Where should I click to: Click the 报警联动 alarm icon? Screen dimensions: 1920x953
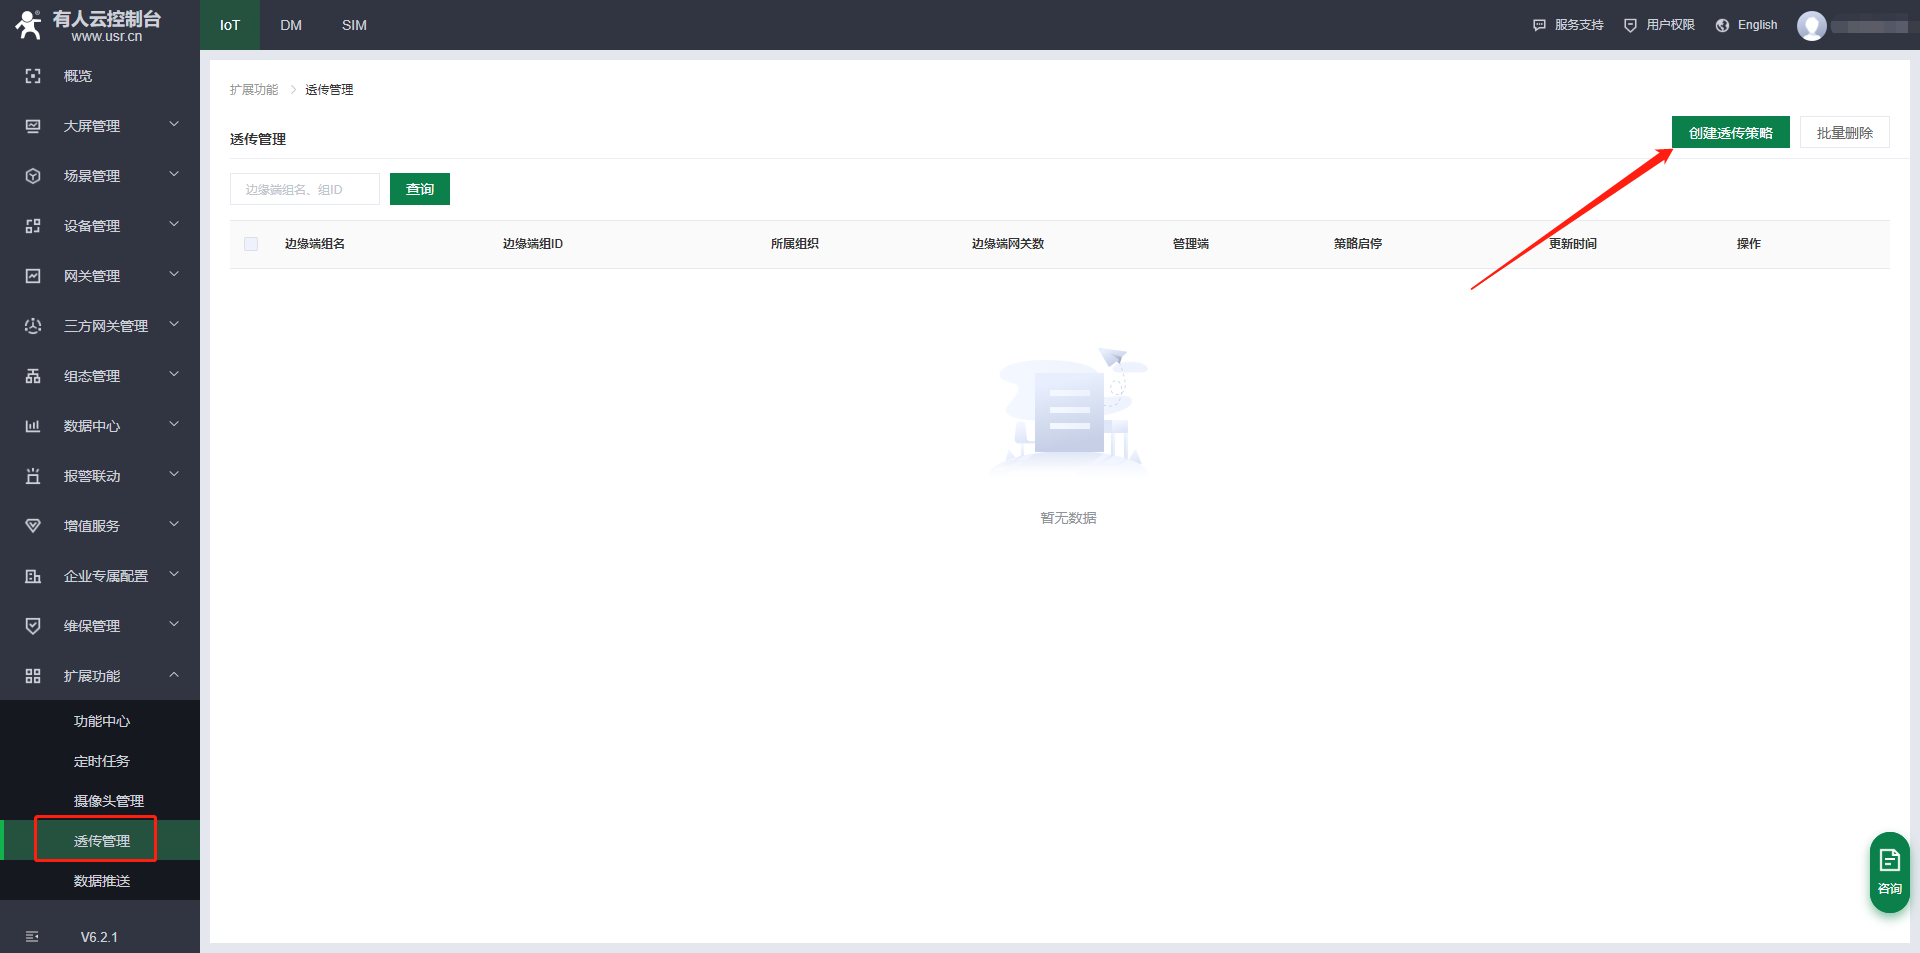click(x=33, y=476)
